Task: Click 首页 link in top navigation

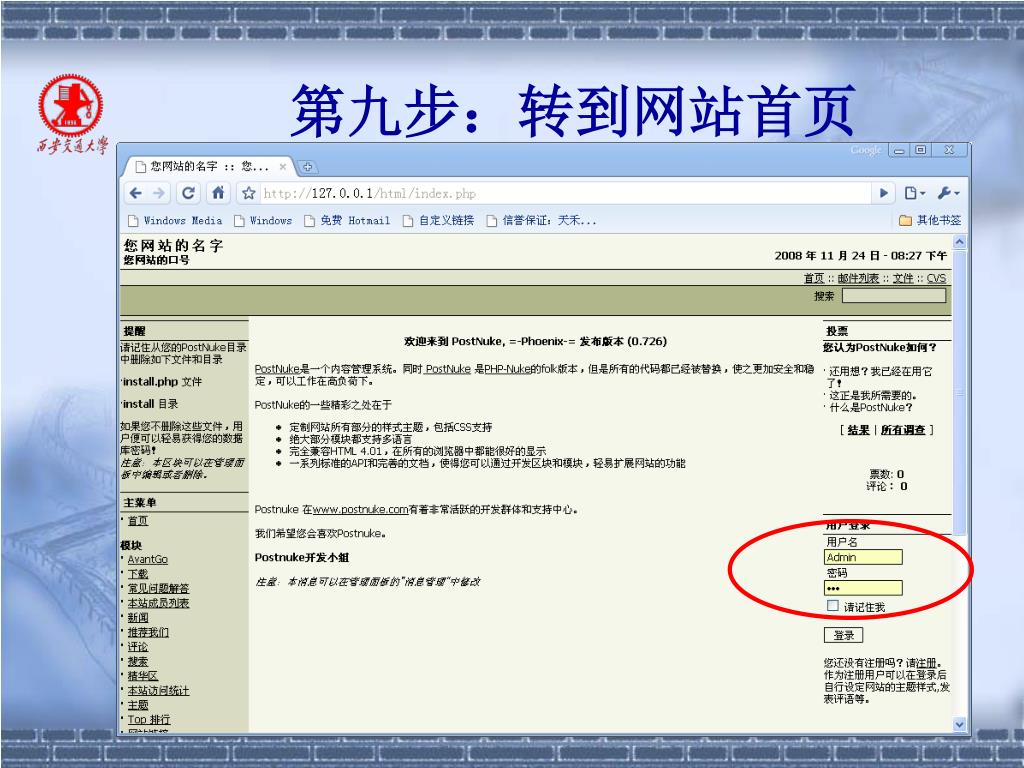Action: [x=814, y=278]
